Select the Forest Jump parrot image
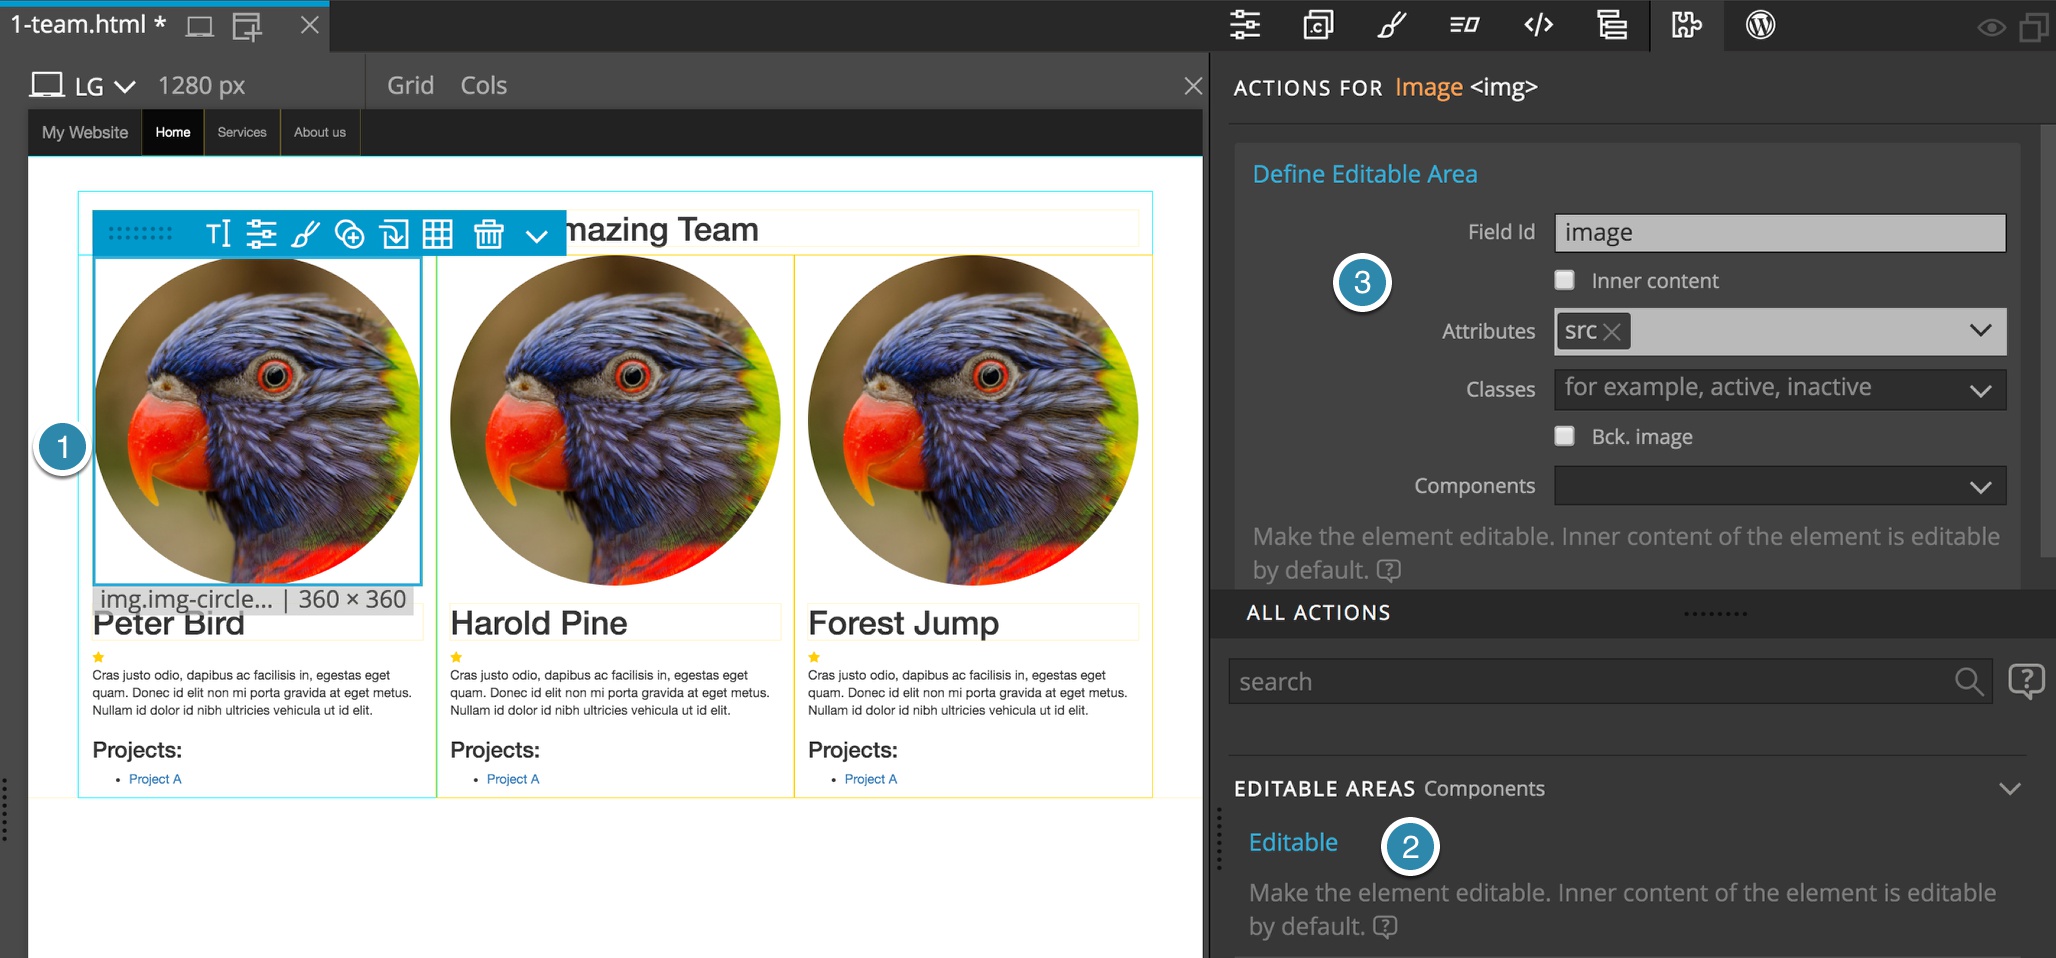This screenshot has width=2056, height=958. click(x=973, y=420)
